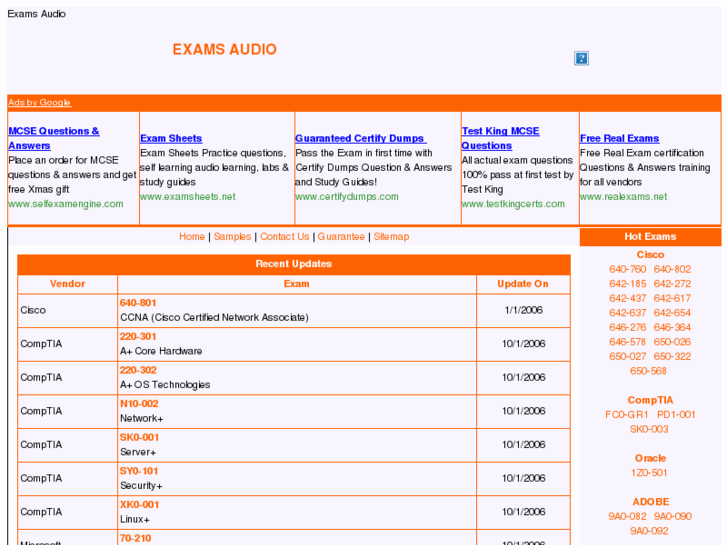Go to Home in navigation bar
The width and height of the screenshot is (727, 545).
pos(192,237)
